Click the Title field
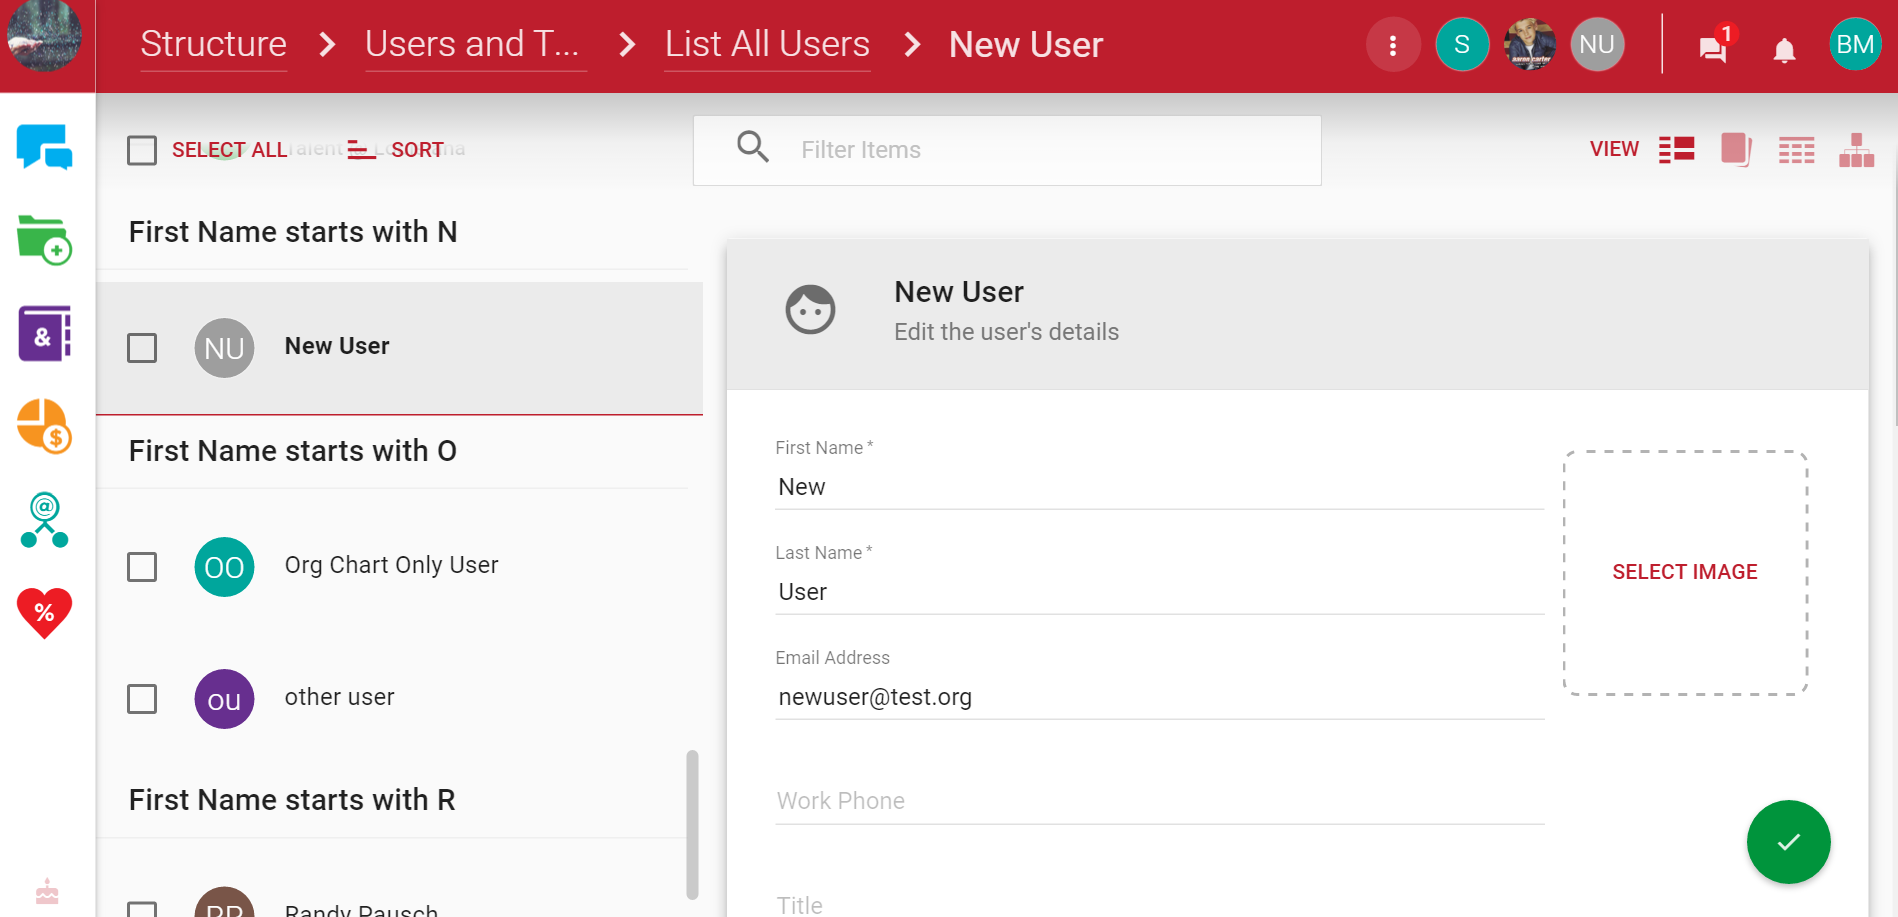Screen dimensions: 1898x917 pyautogui.click(x=1160, y=905)
